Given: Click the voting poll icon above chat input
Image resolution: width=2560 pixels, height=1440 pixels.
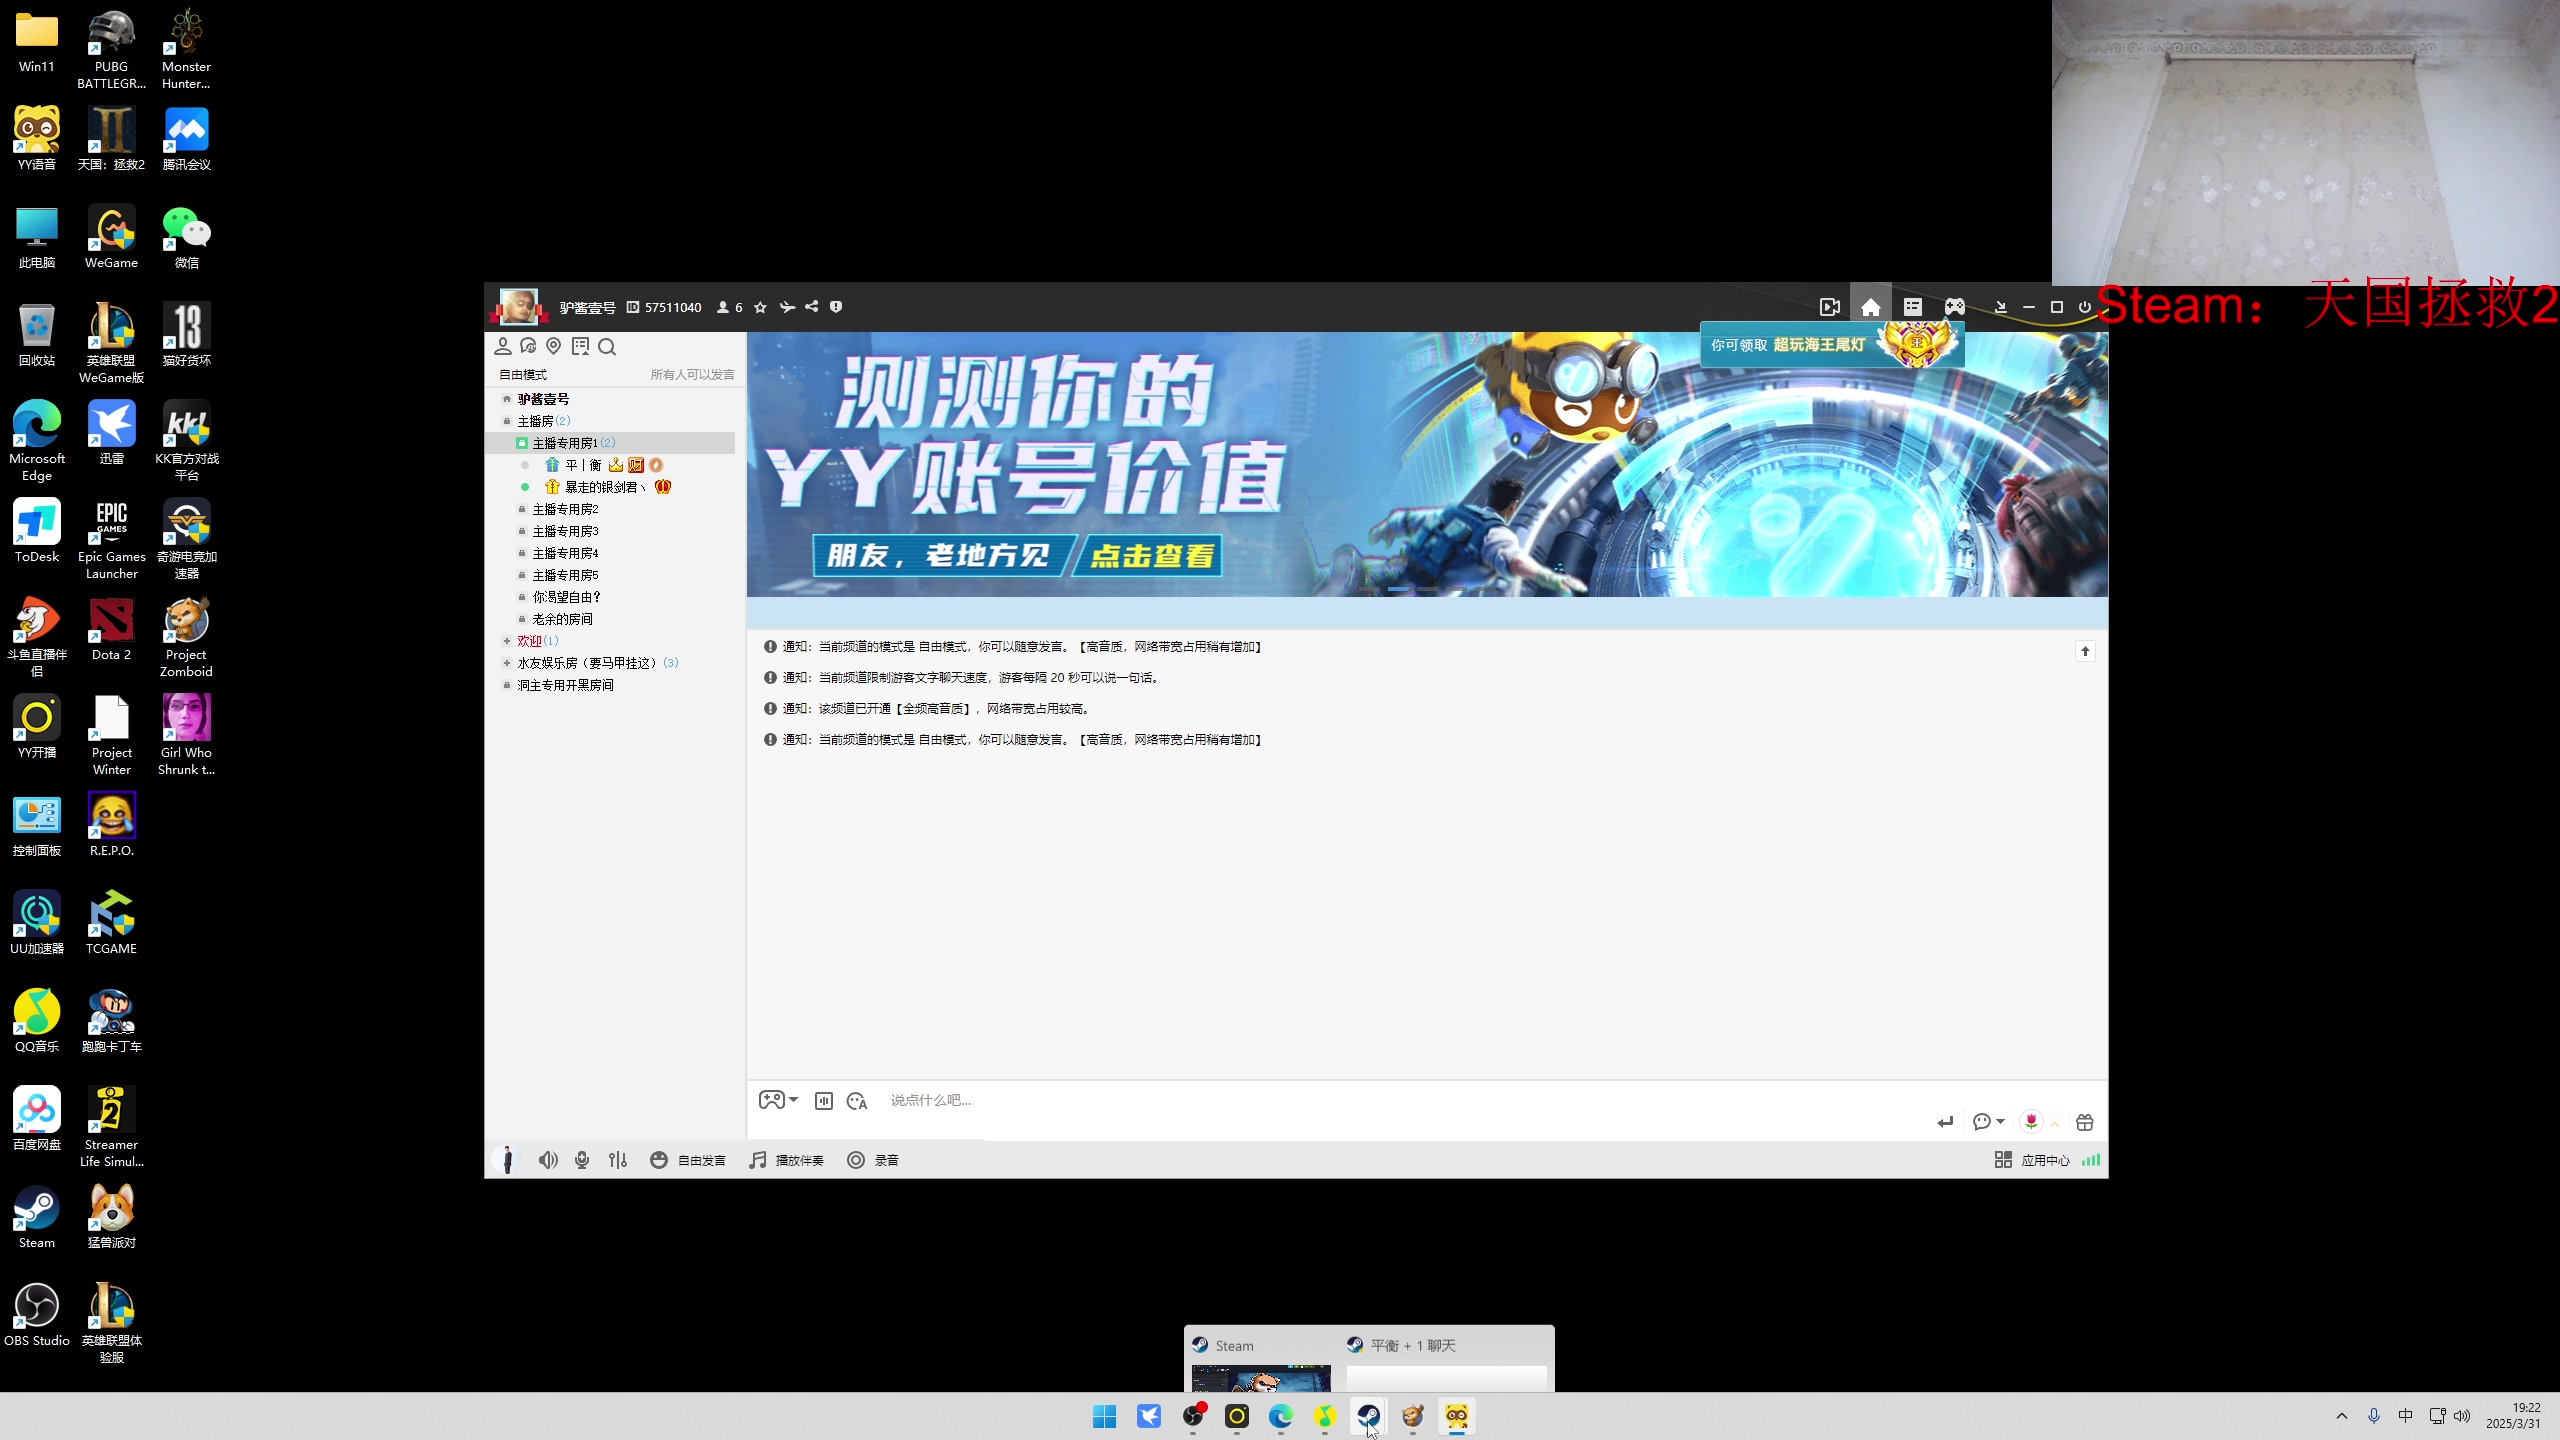Looking at the screenshot, I should pos(824,1101).
